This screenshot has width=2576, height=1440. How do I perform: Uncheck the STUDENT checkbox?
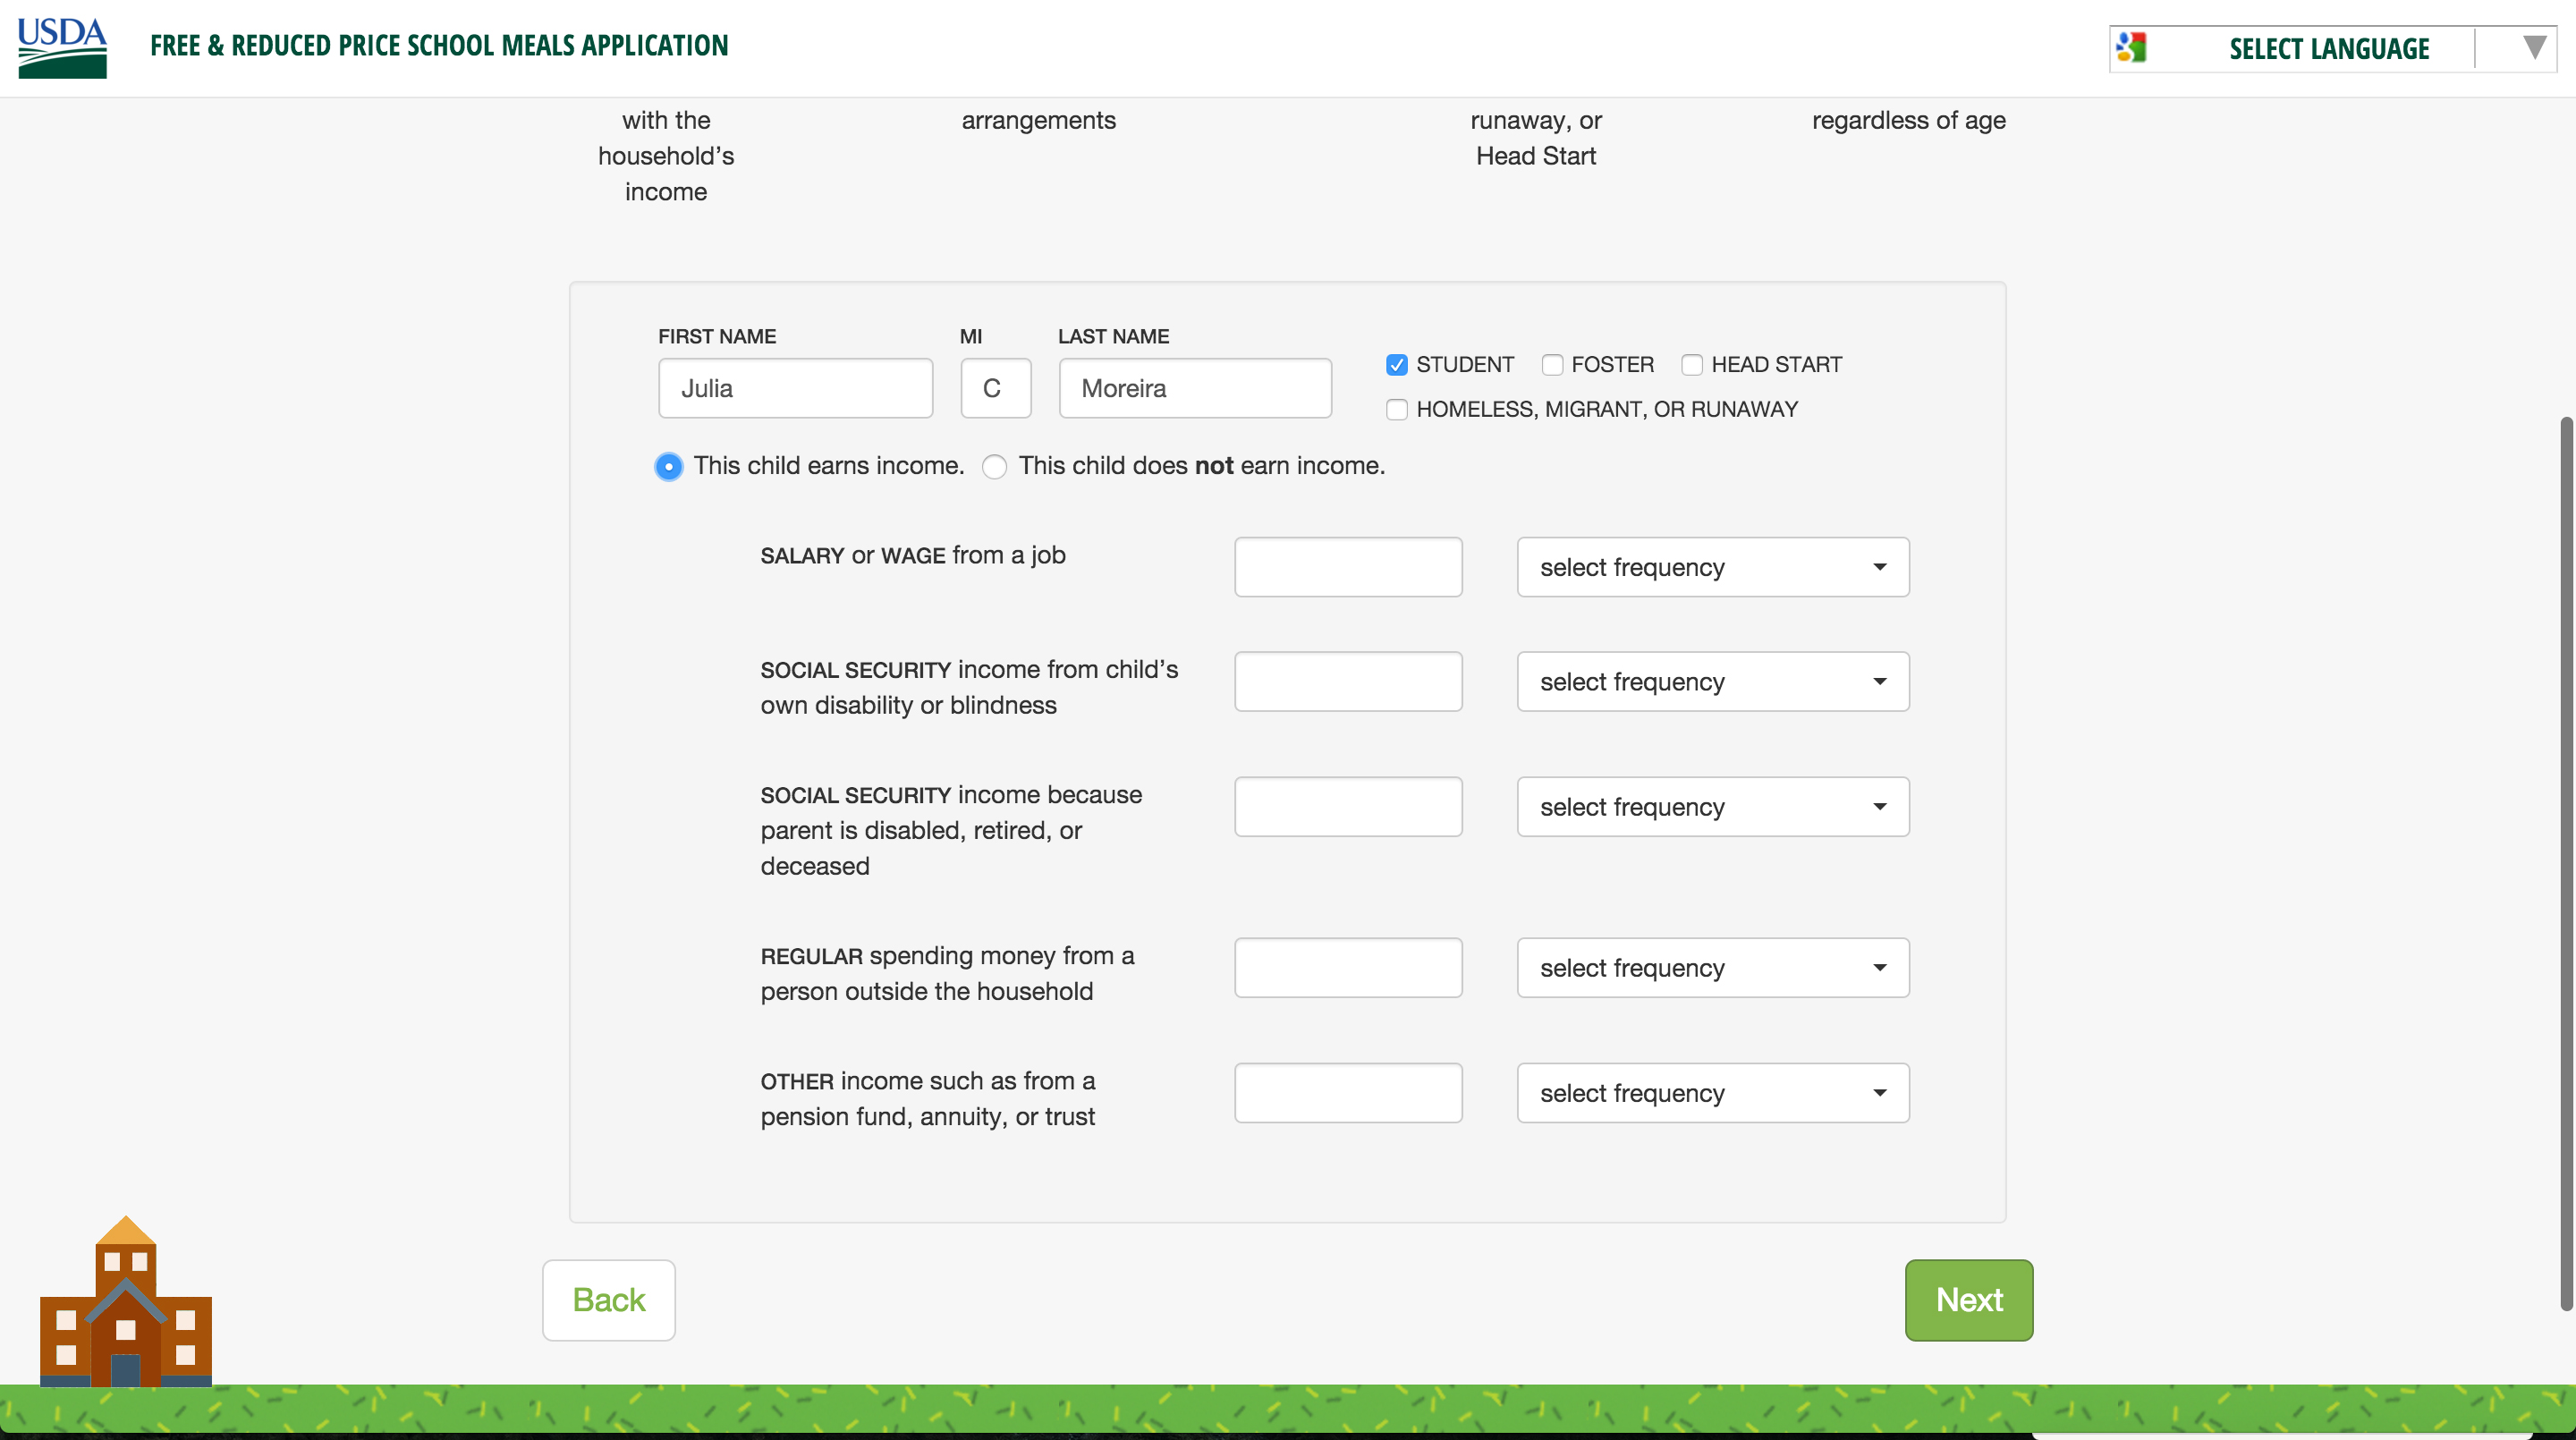point(1396,365)
